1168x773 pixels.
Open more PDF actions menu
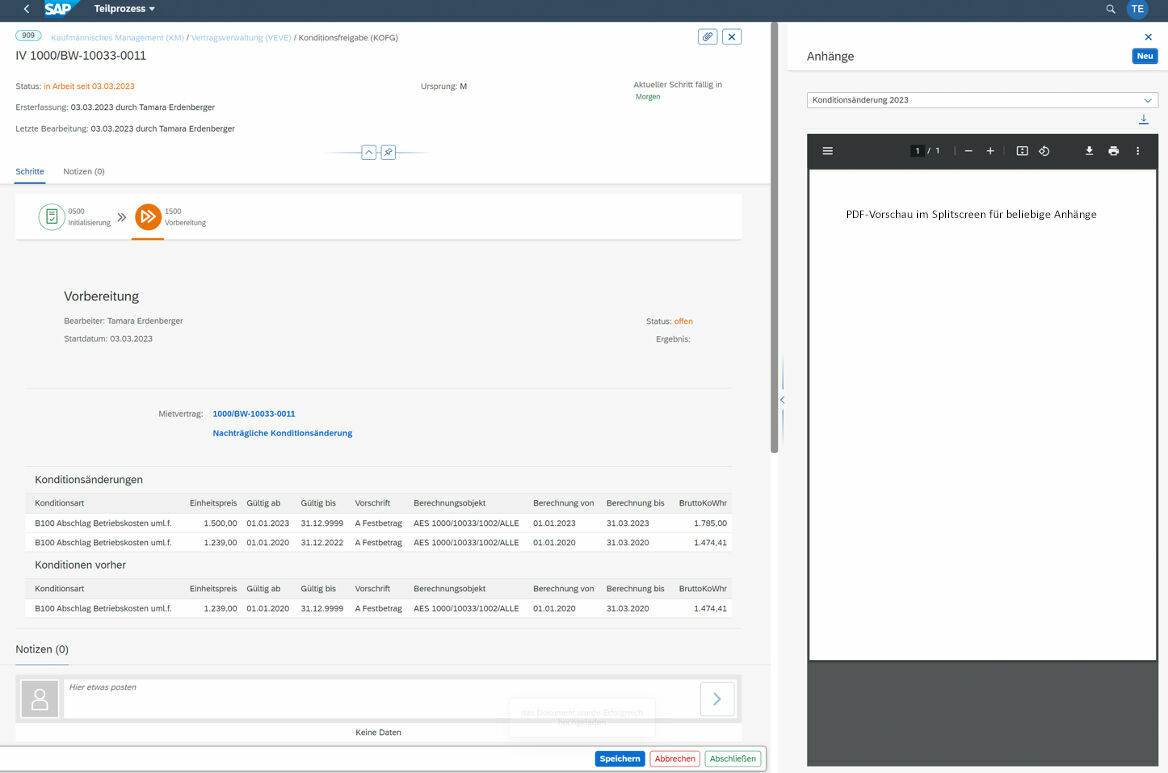[x=1137, y=151]
